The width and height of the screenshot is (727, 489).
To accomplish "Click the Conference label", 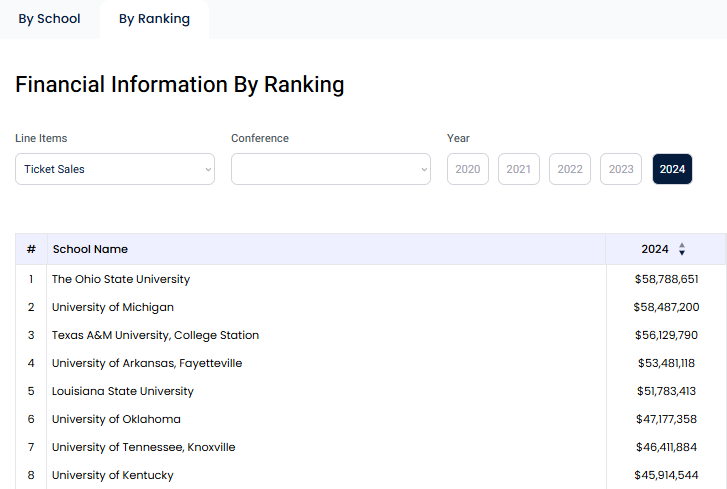I will tap(260, 138).
